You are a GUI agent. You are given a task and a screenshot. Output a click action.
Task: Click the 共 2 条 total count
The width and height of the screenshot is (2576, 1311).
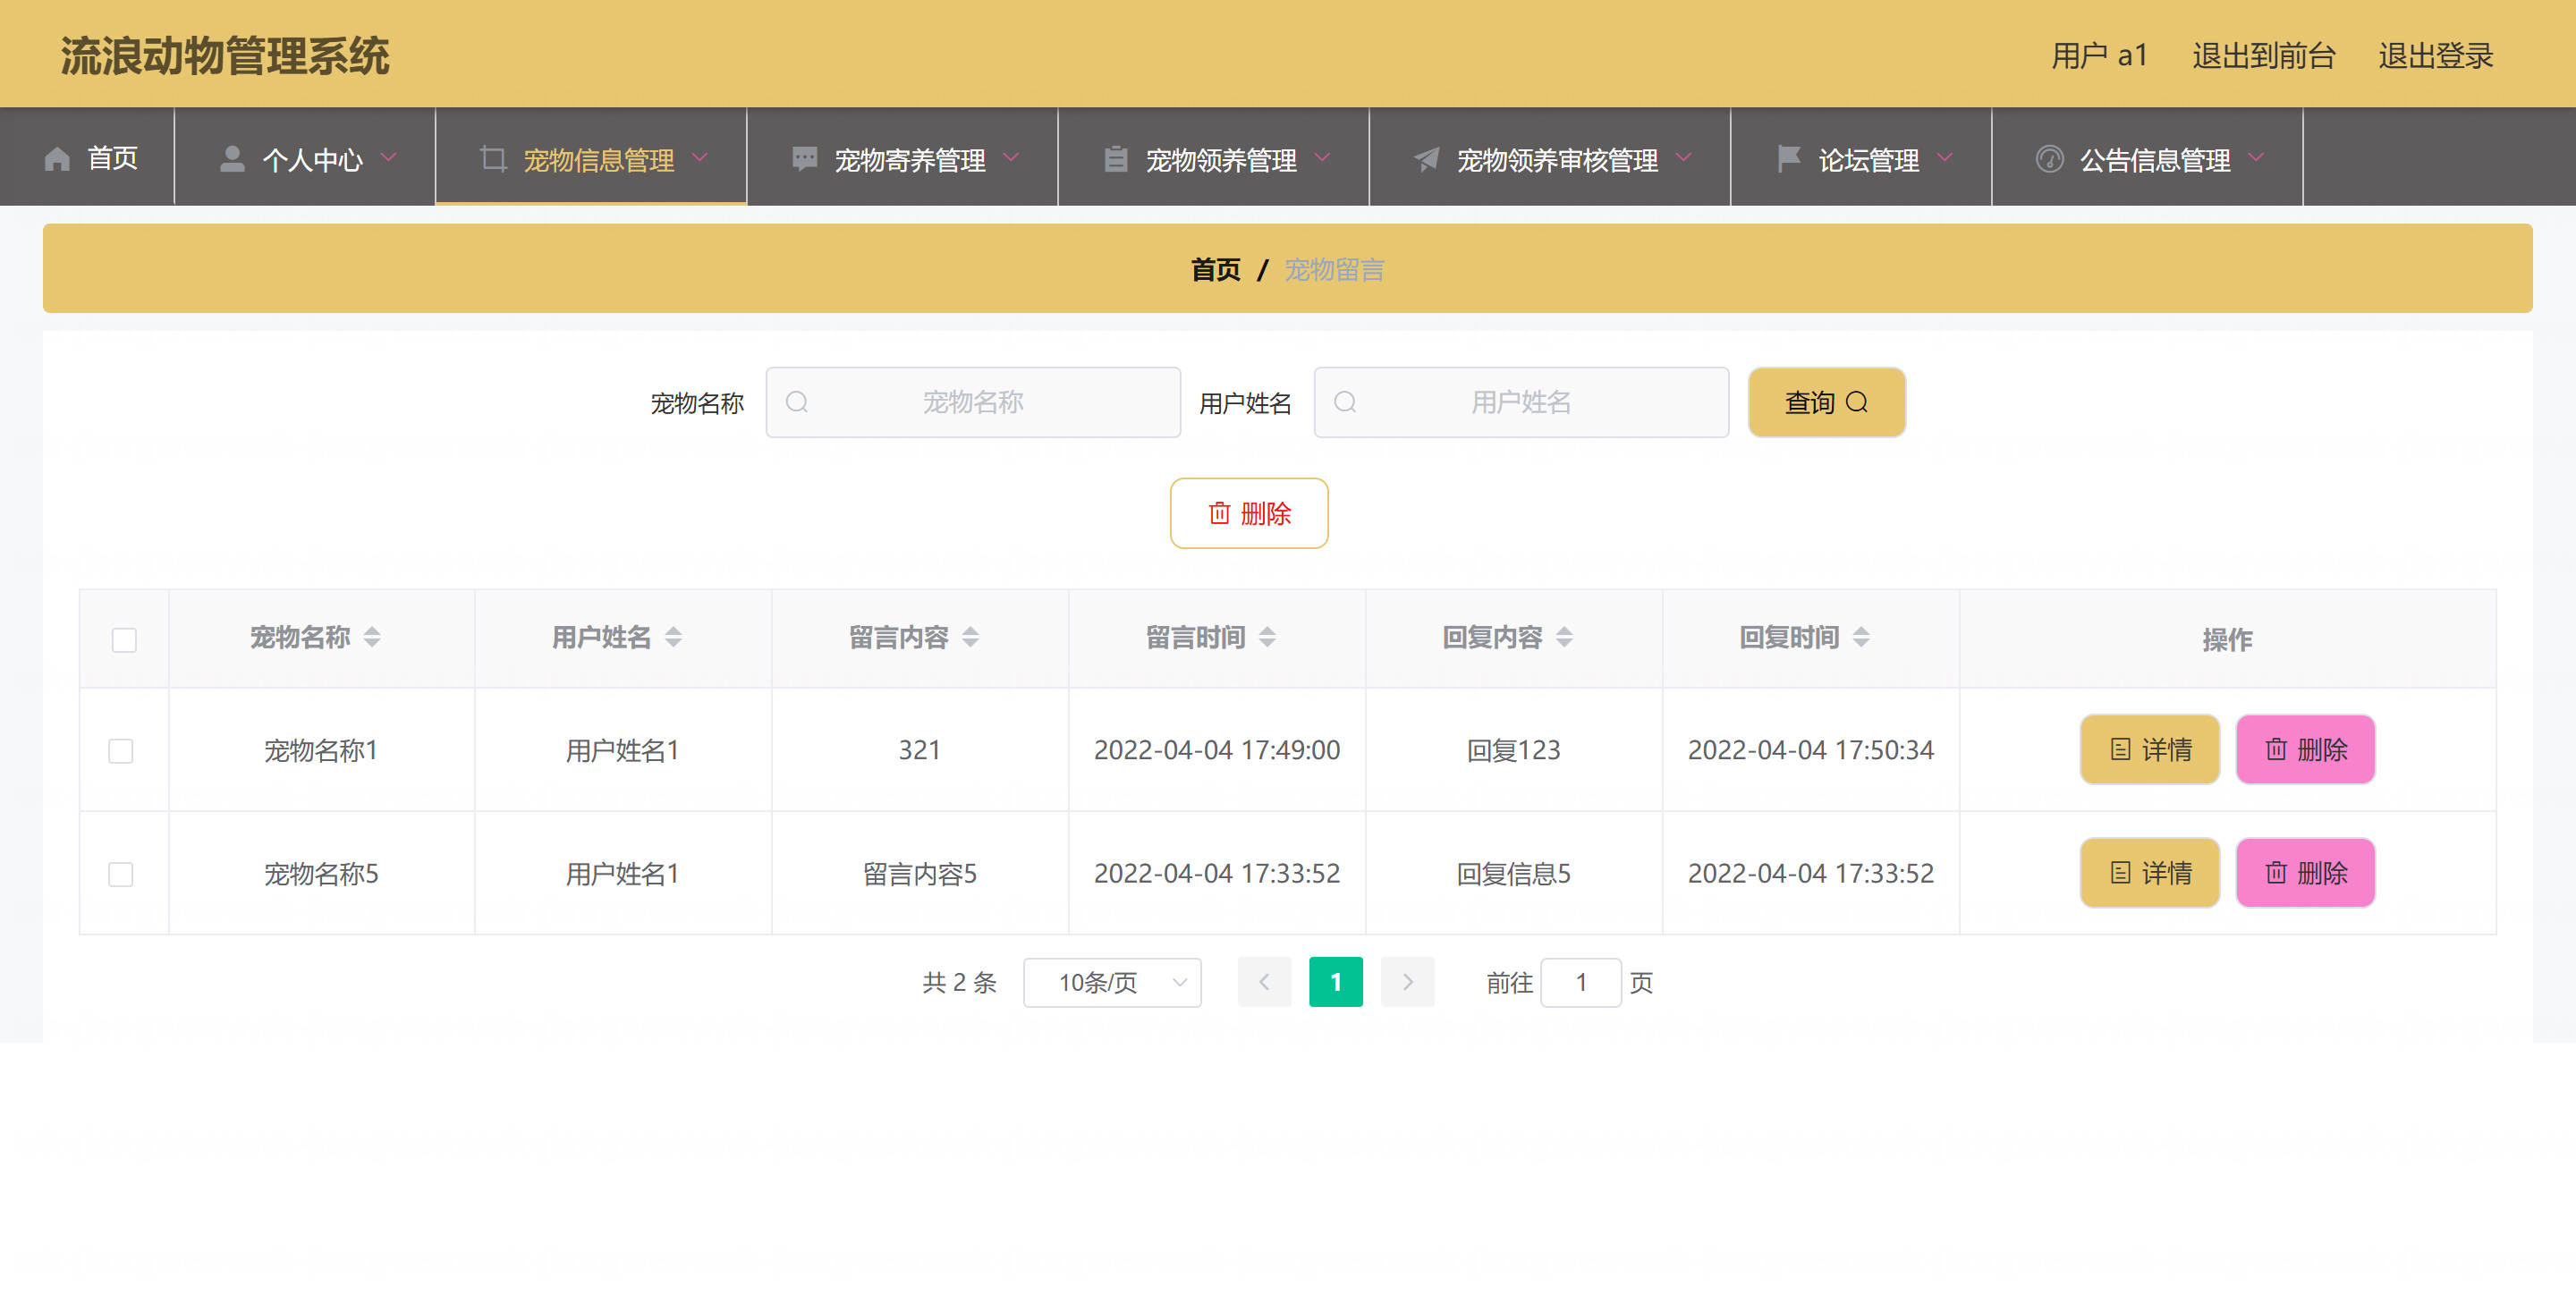[959, 982]
